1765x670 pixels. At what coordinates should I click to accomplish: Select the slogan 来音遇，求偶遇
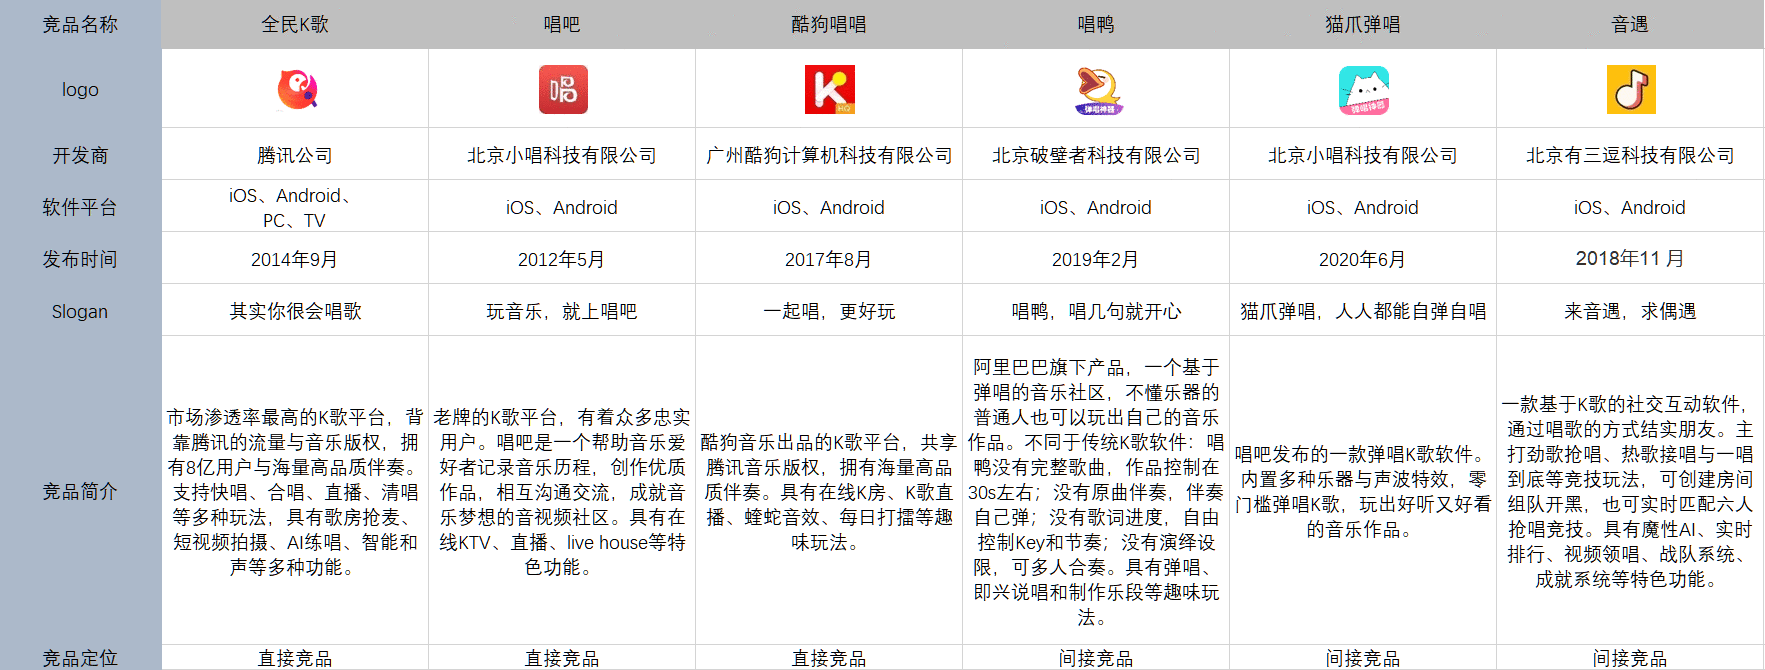[x=1630, y=311]
